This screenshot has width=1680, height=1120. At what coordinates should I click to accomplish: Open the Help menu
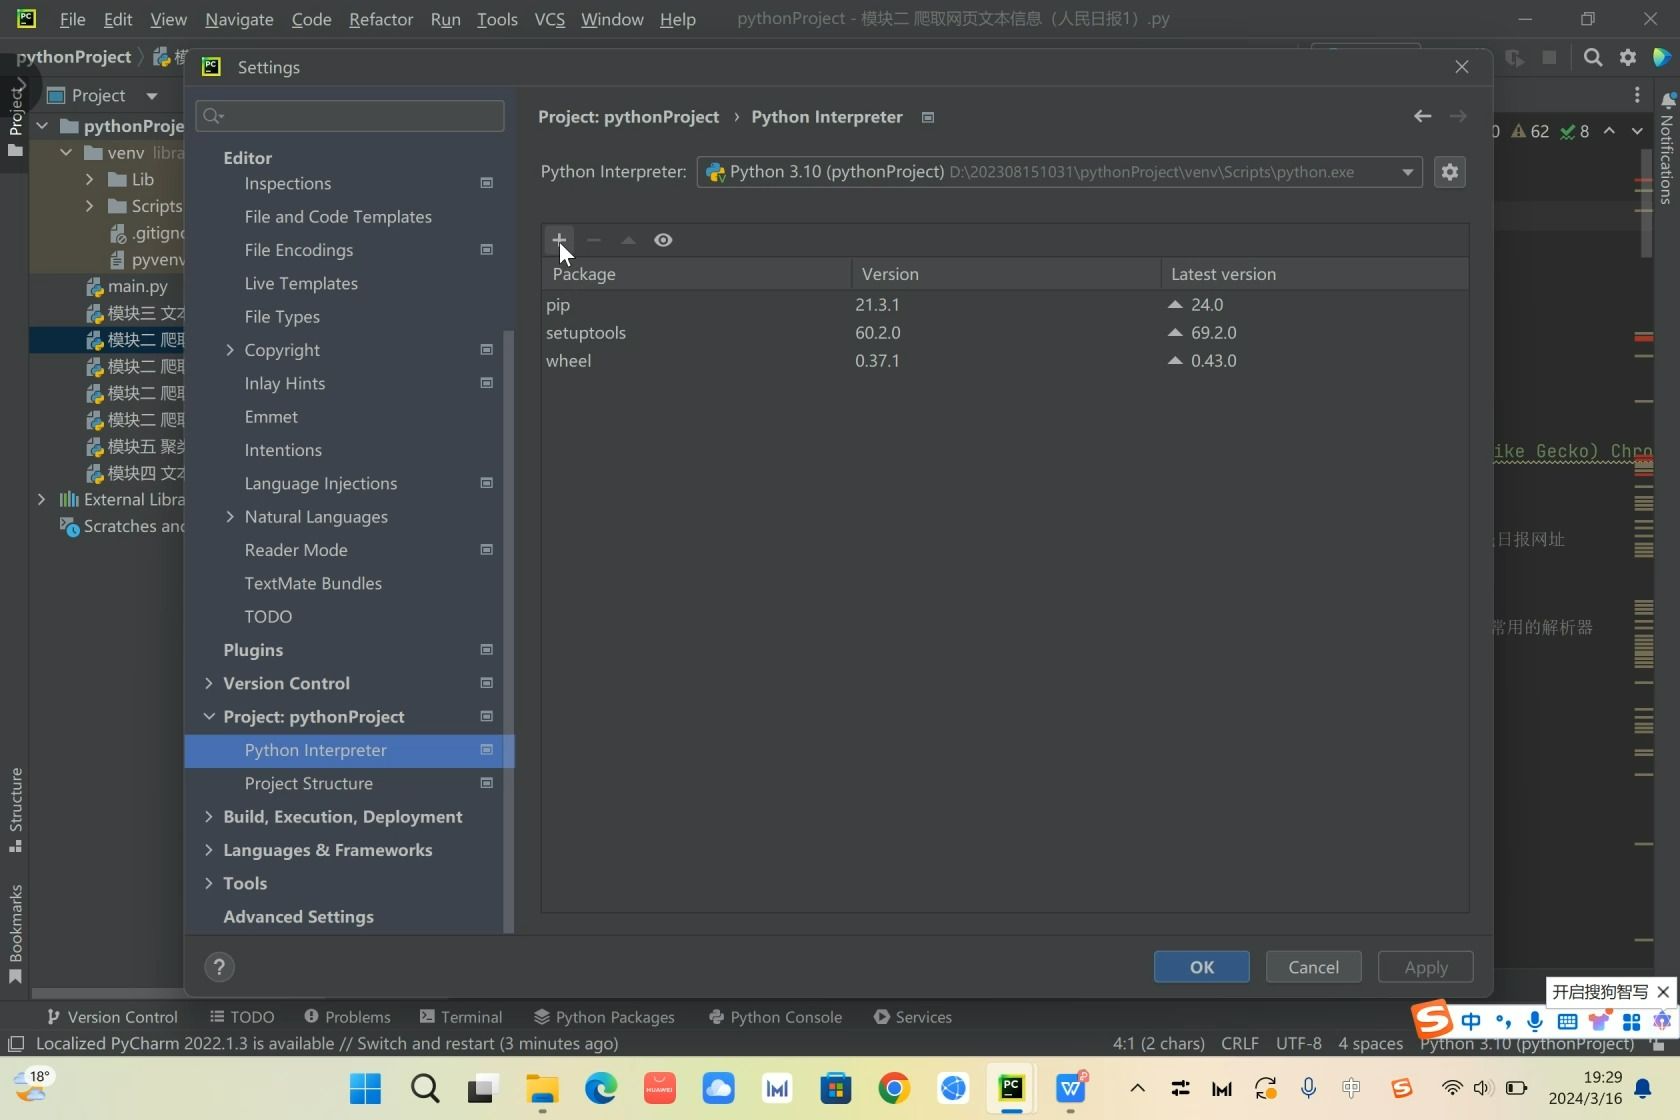pos(677,19)
